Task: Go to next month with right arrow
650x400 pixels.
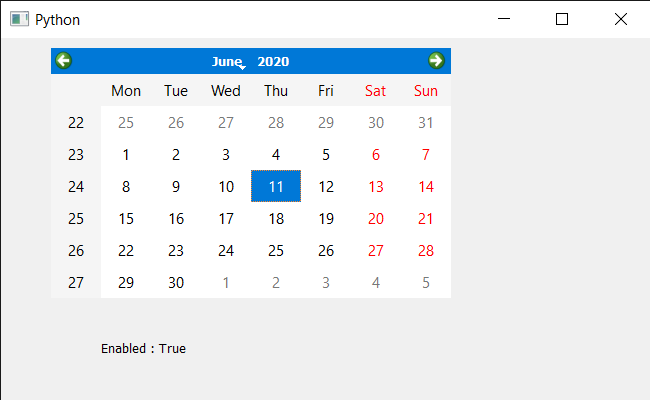Action: click(x=436, y=61)
